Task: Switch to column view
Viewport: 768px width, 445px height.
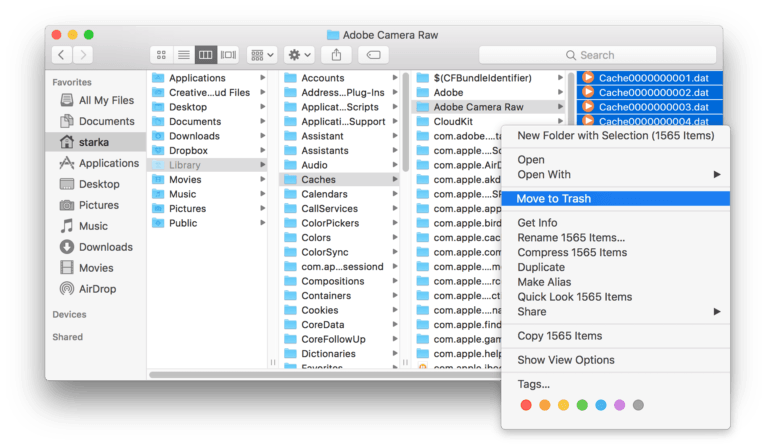Action: 206,55
